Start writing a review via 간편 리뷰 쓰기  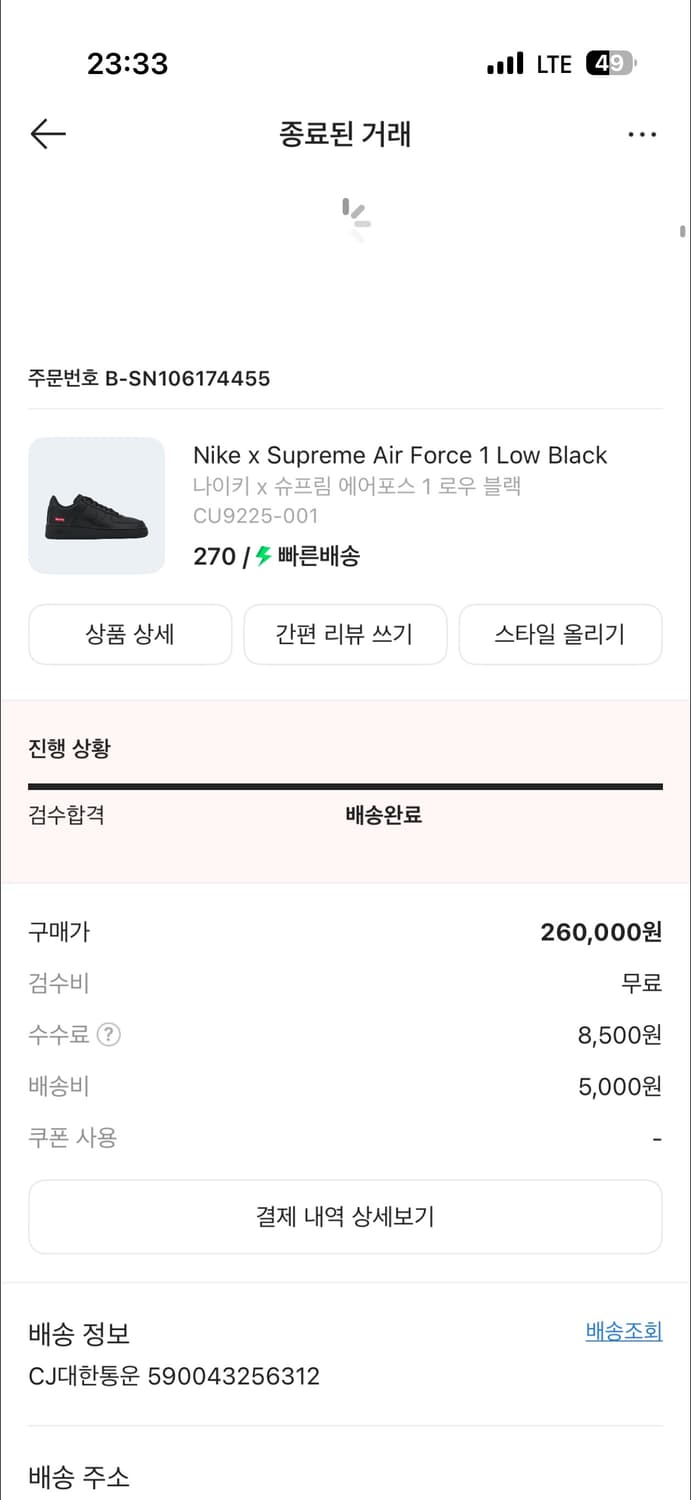pos(345,634)
